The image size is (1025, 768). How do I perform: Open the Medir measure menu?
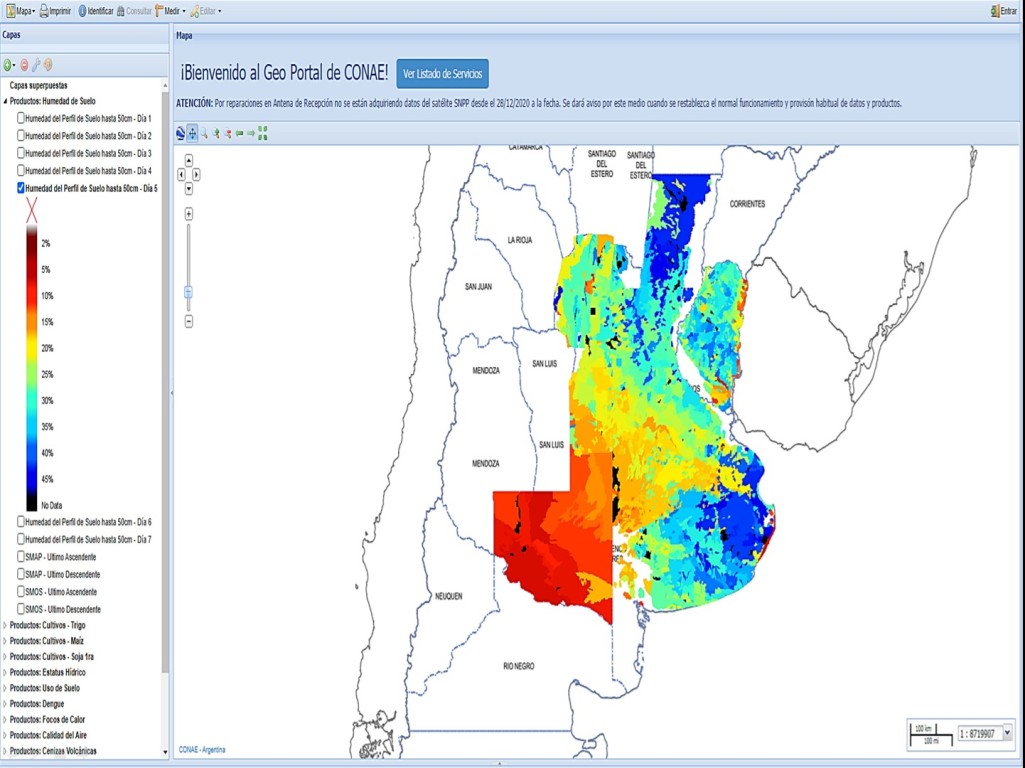[170, 11]
